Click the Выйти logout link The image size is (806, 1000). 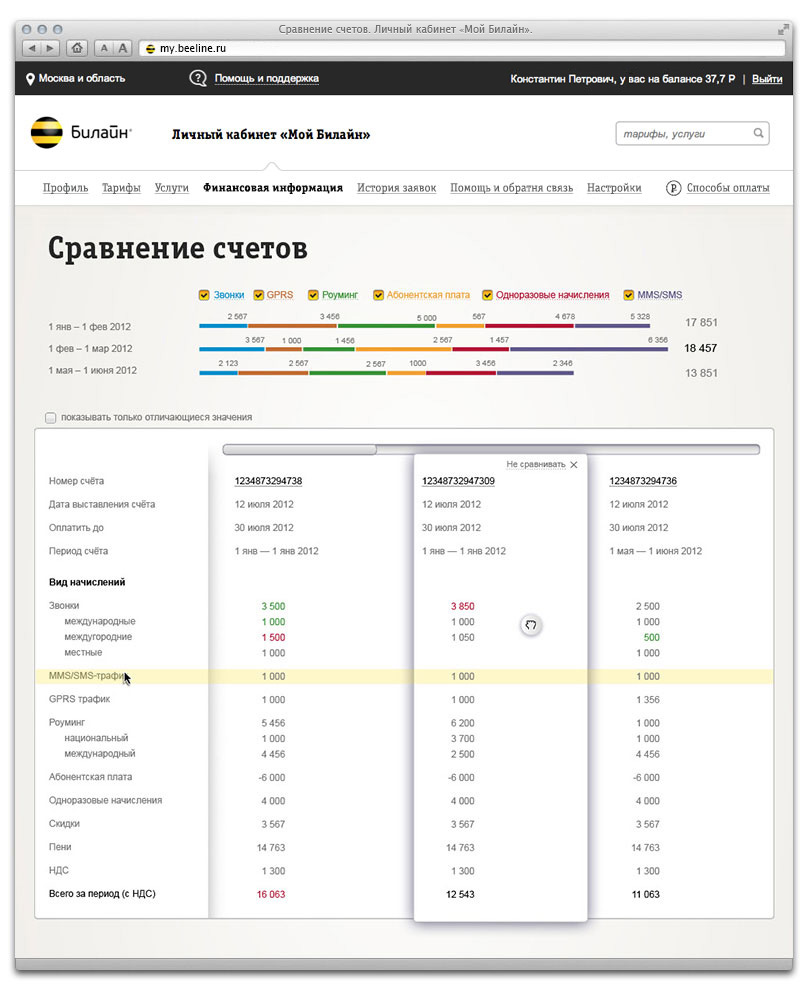point(767,79)
